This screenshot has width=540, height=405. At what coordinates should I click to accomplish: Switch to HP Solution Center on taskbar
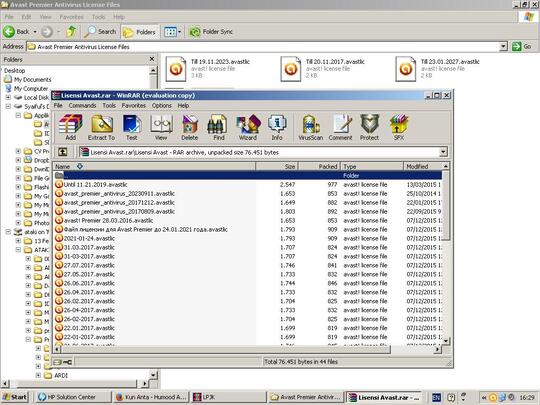coord(74,397)
